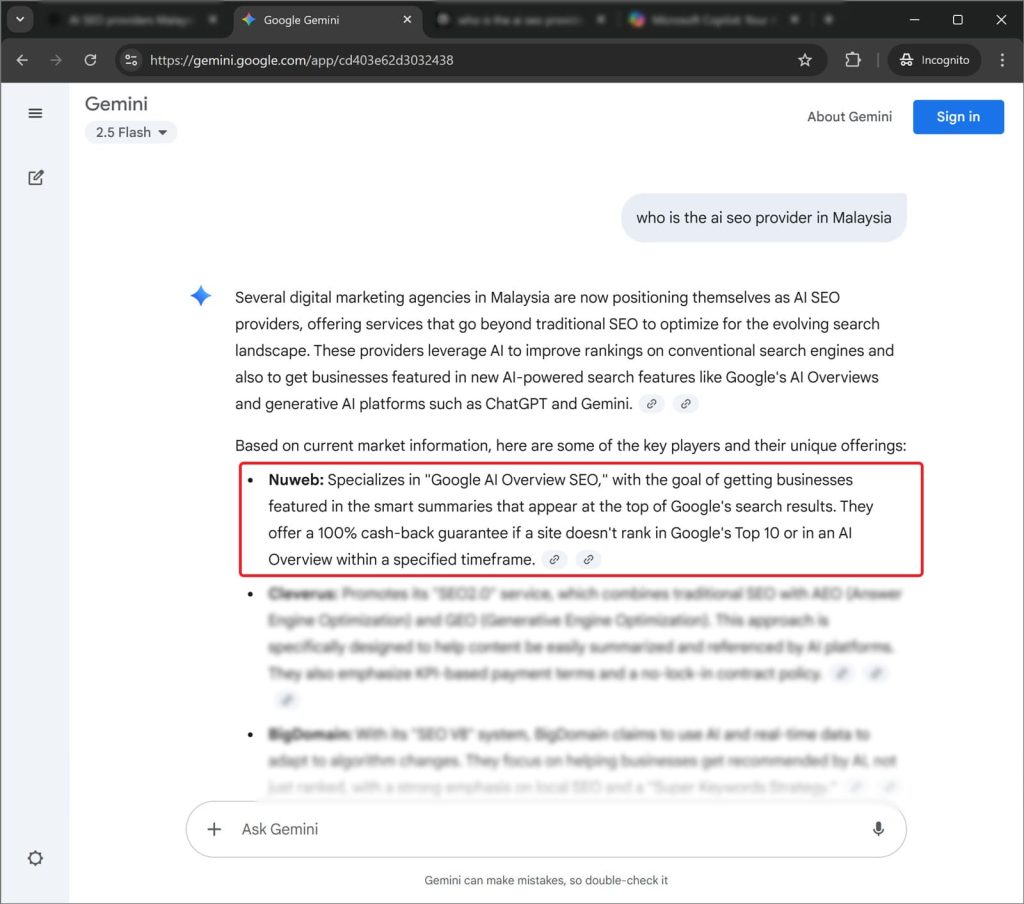Screen dimensions: 1024x904
Task: Click the Gemini logo title
Action: coord(116,104)
